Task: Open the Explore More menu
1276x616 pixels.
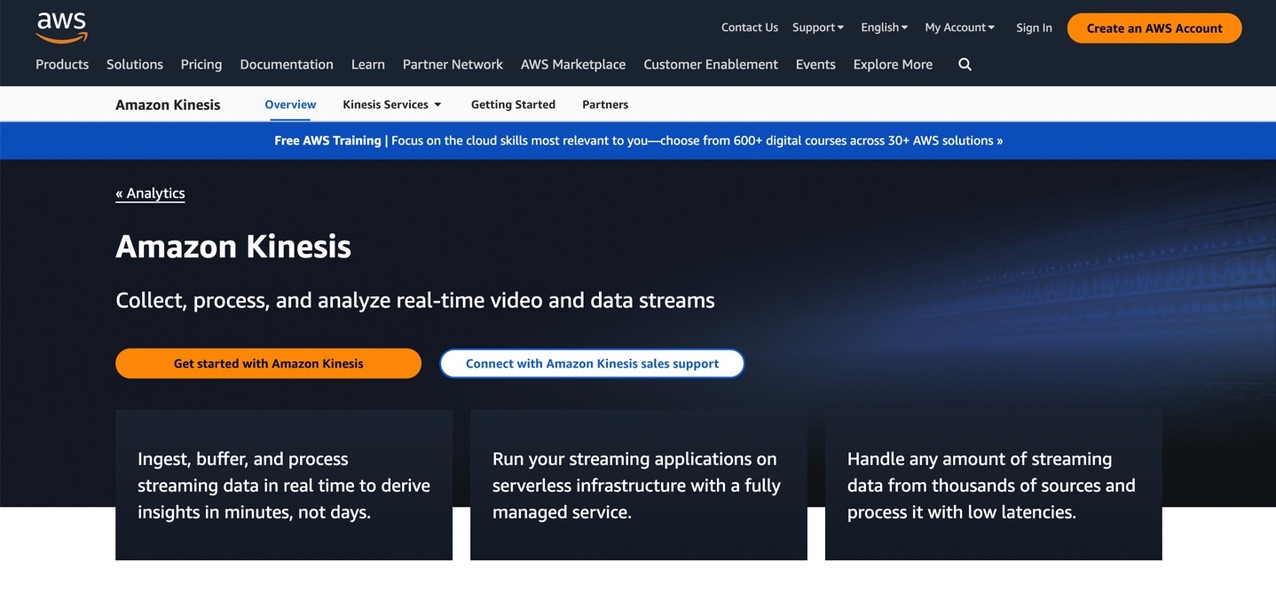Action: coord(893,64)
